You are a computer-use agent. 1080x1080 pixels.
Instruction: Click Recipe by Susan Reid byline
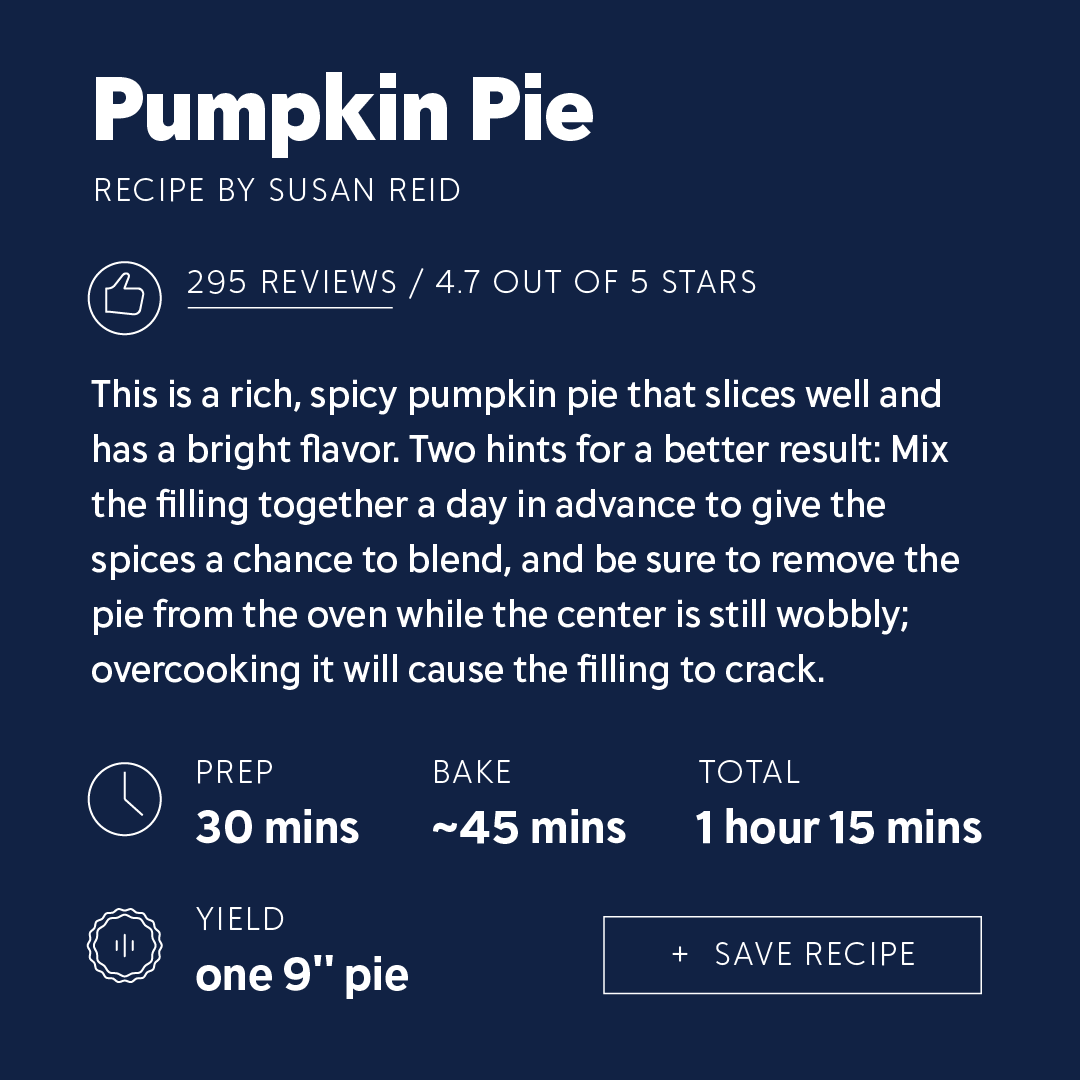pos(277,190)
